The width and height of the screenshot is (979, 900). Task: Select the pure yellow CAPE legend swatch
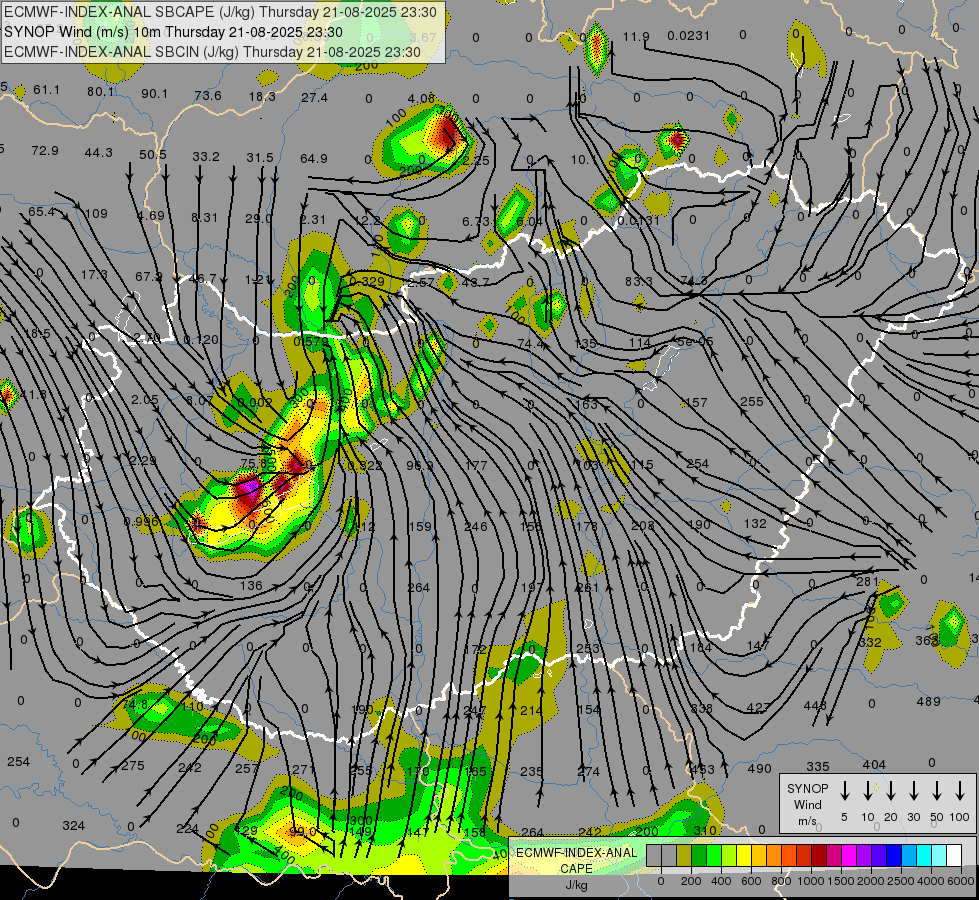point(743,856)
